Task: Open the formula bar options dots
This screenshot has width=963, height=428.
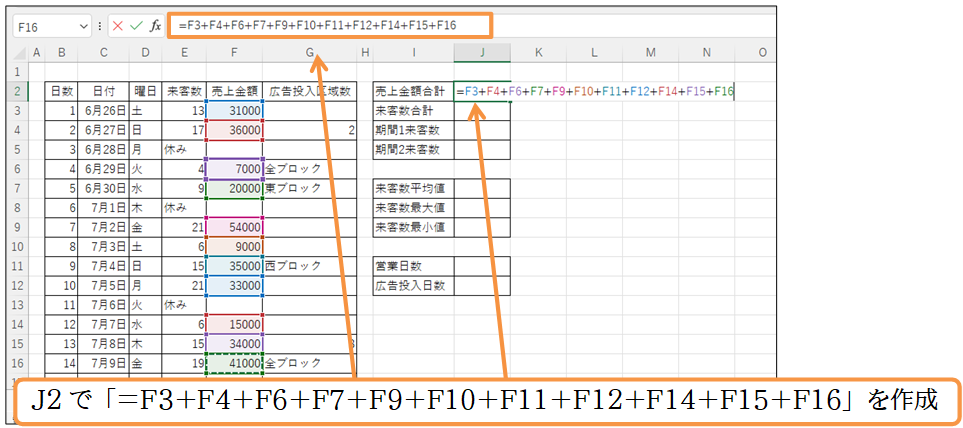Action: click(x=99, y=26)
